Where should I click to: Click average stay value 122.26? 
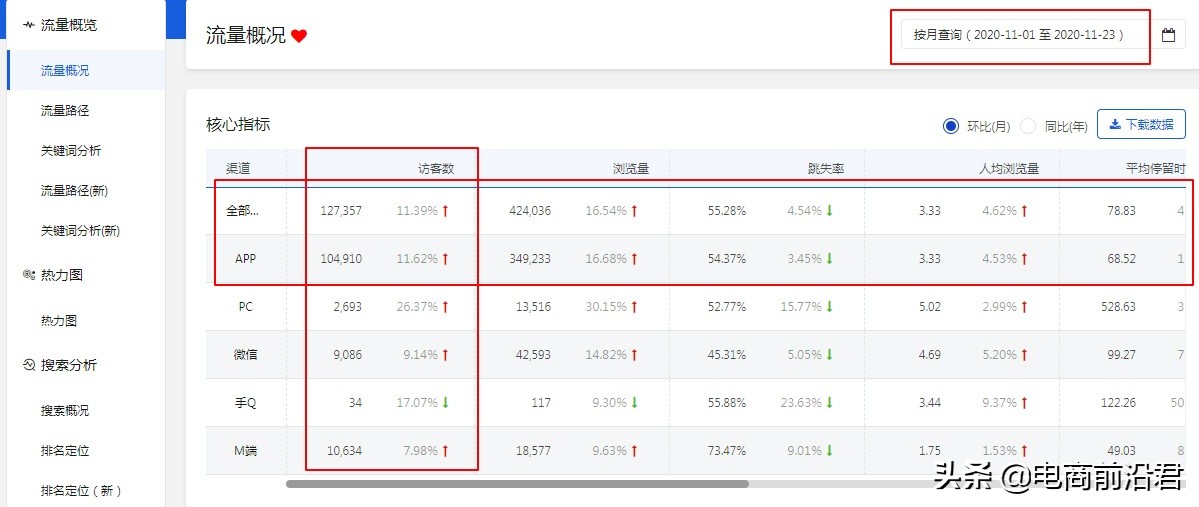[1118, 403]
